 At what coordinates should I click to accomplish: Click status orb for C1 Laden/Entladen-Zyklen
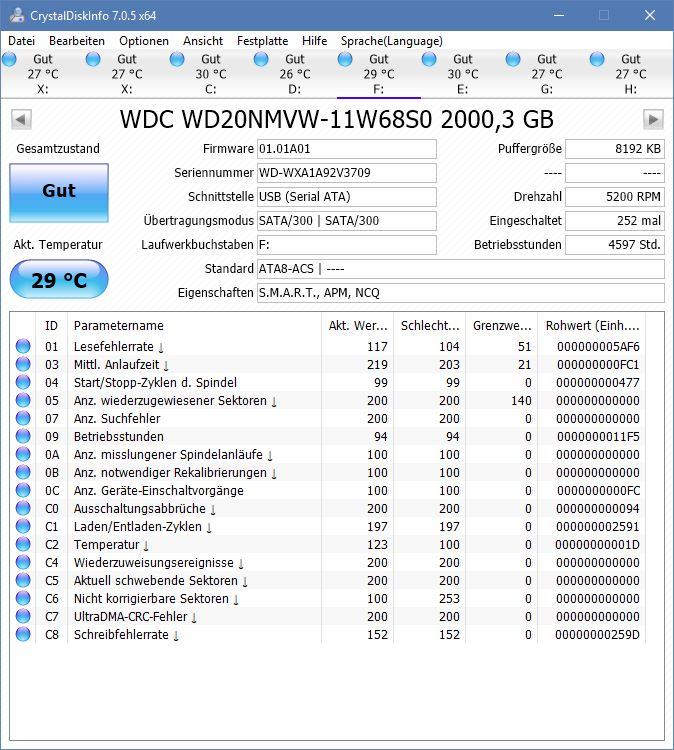click(x=23, y=526)
